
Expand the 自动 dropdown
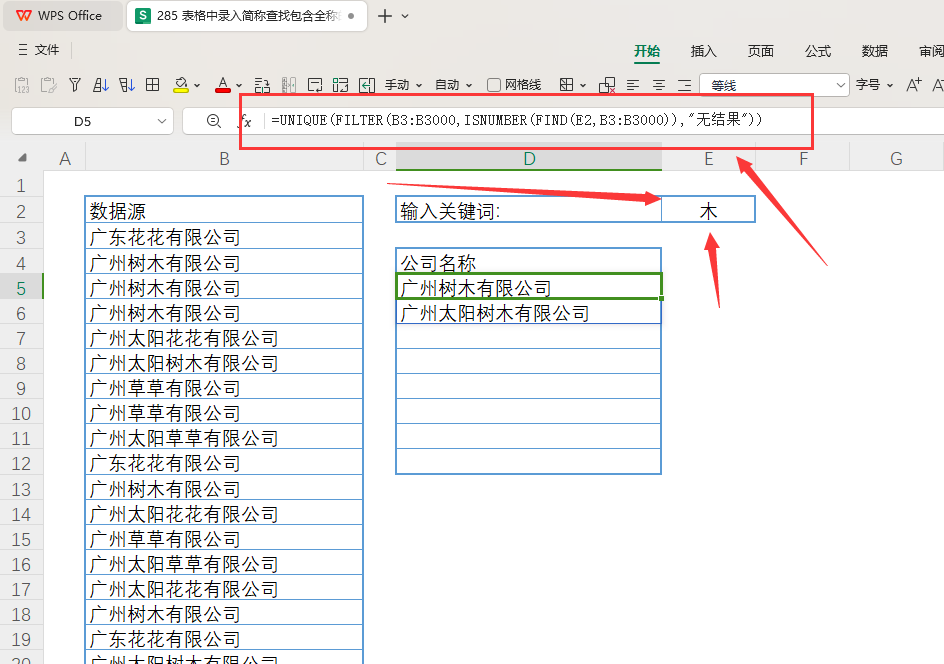[x=454, y=85]
